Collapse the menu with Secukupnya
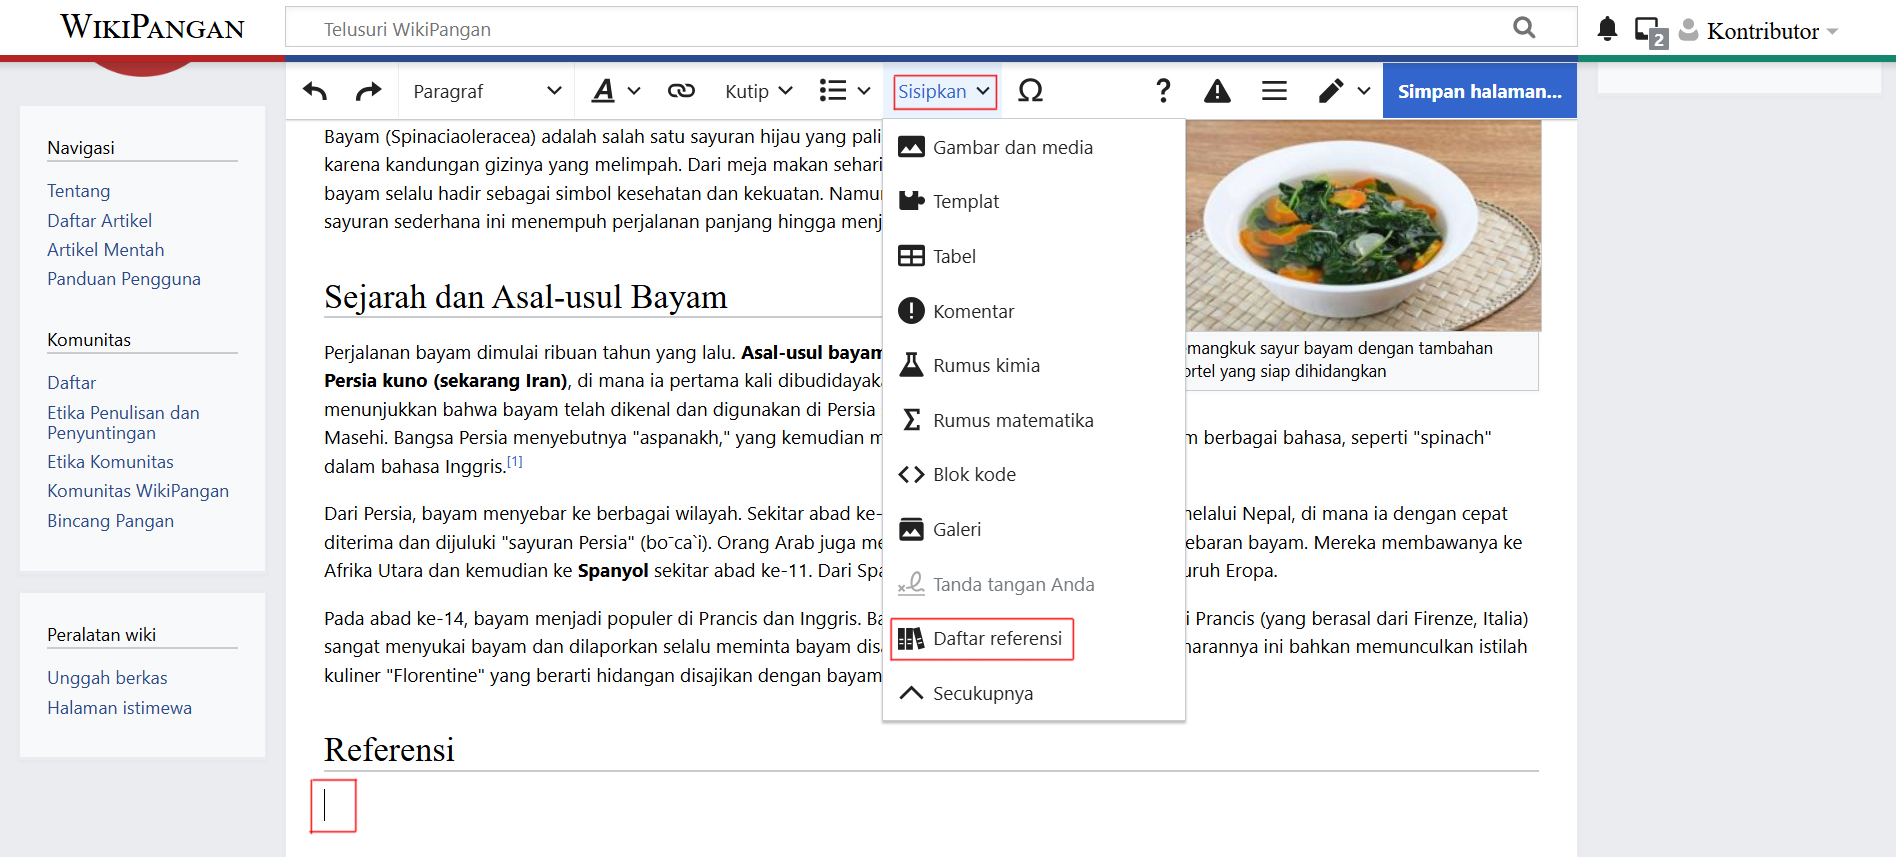Image resolution: width=1896 pixels, height=857 pixels. tap(982, 693)
